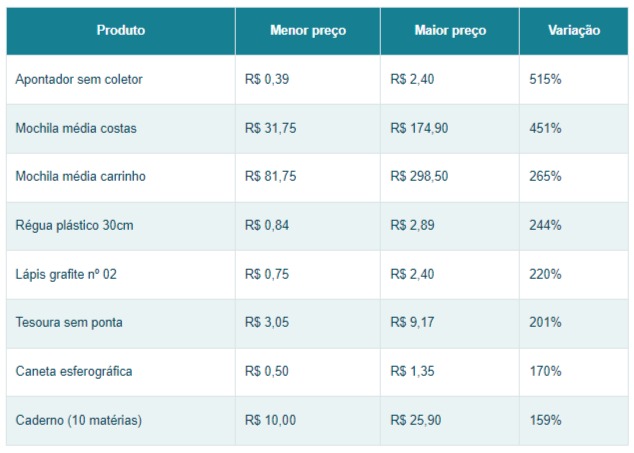
Task: Click the Caneta esferográfica cell
Action: (74, 372)
